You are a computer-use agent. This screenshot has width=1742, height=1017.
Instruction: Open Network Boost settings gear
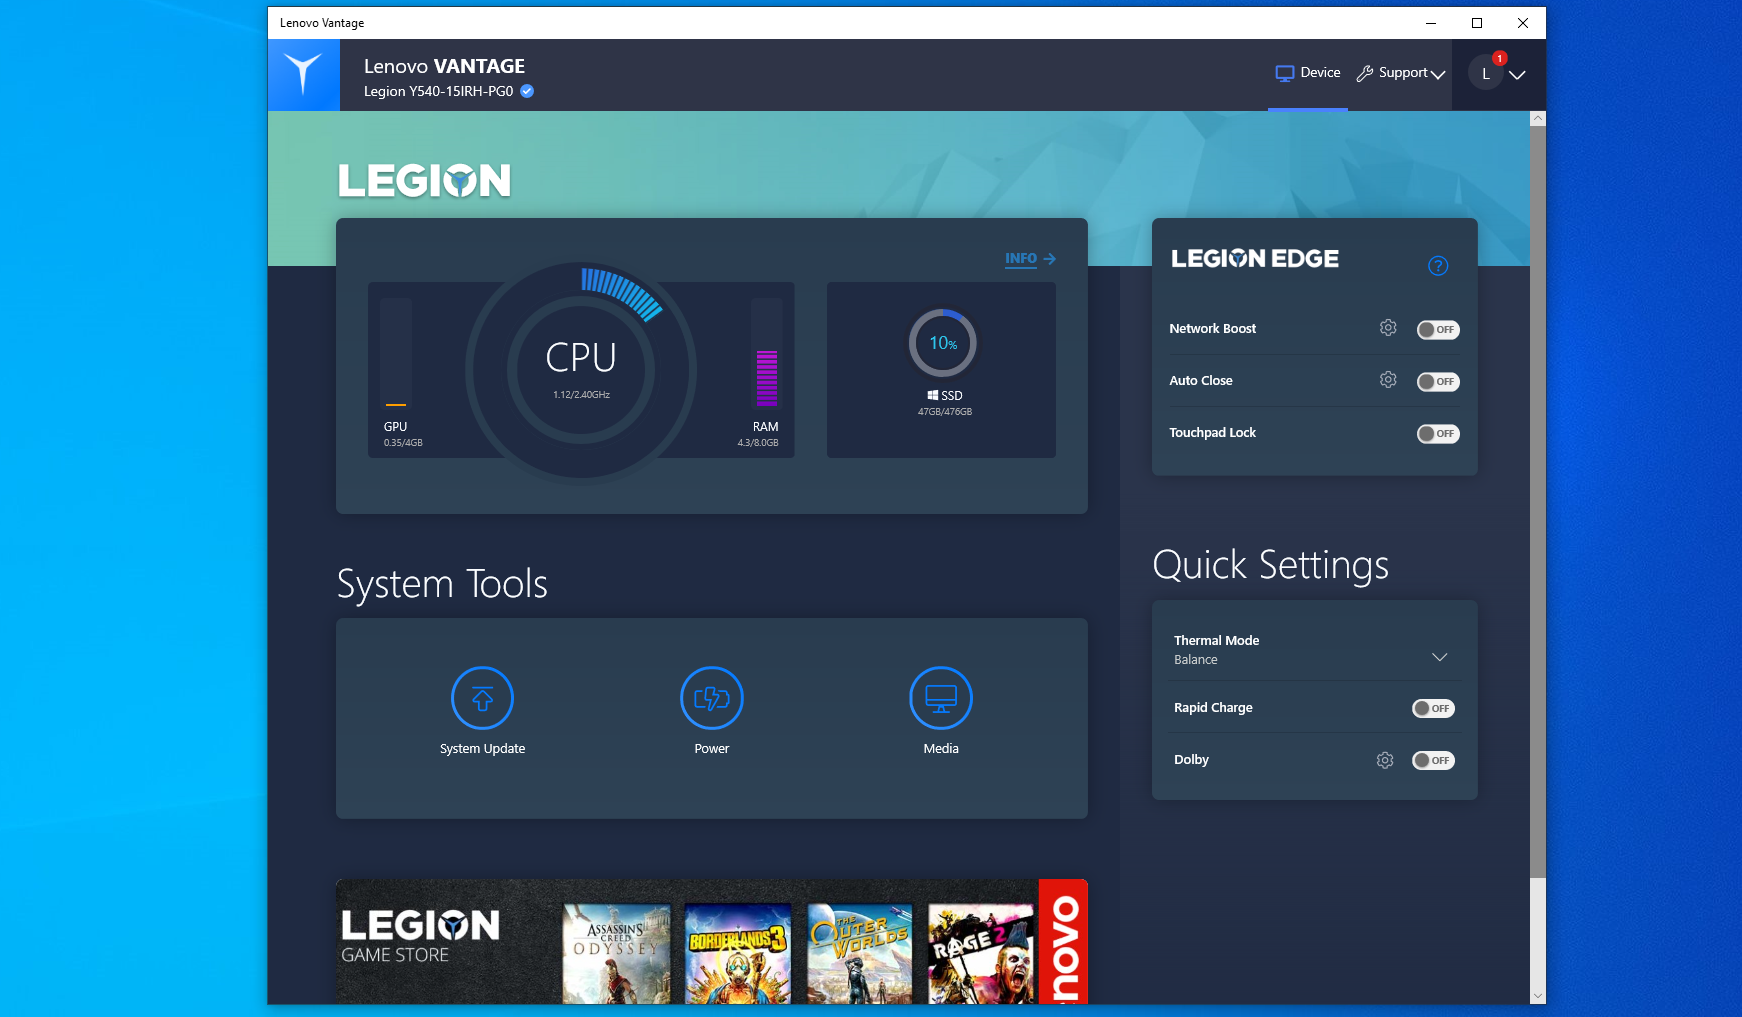pos(1388,328)
